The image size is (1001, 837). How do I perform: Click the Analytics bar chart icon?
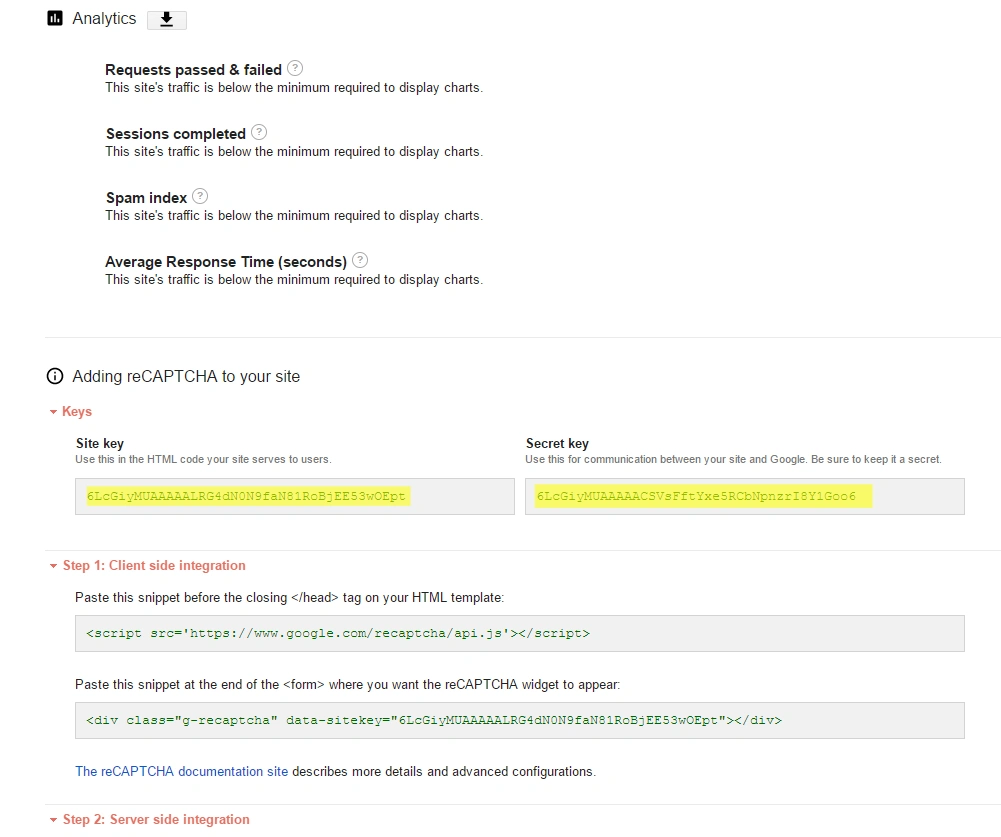pos(55,19)
